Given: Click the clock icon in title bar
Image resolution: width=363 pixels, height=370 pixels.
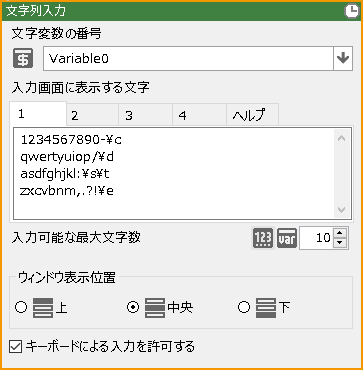Looking at the screenshot, I should pos(351,11).
